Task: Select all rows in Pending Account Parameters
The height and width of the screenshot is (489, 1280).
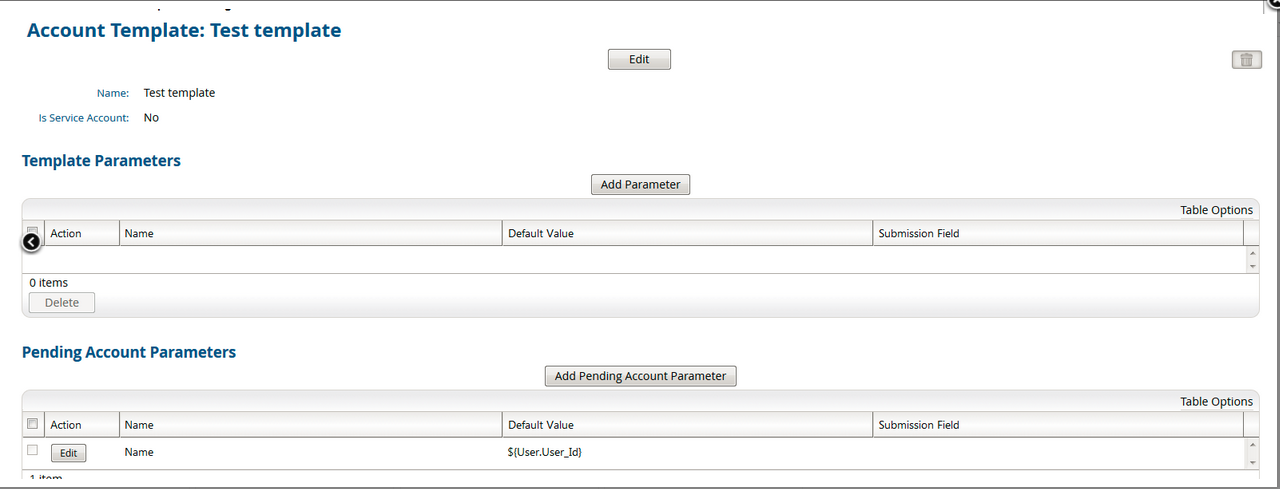Action: 33,424
